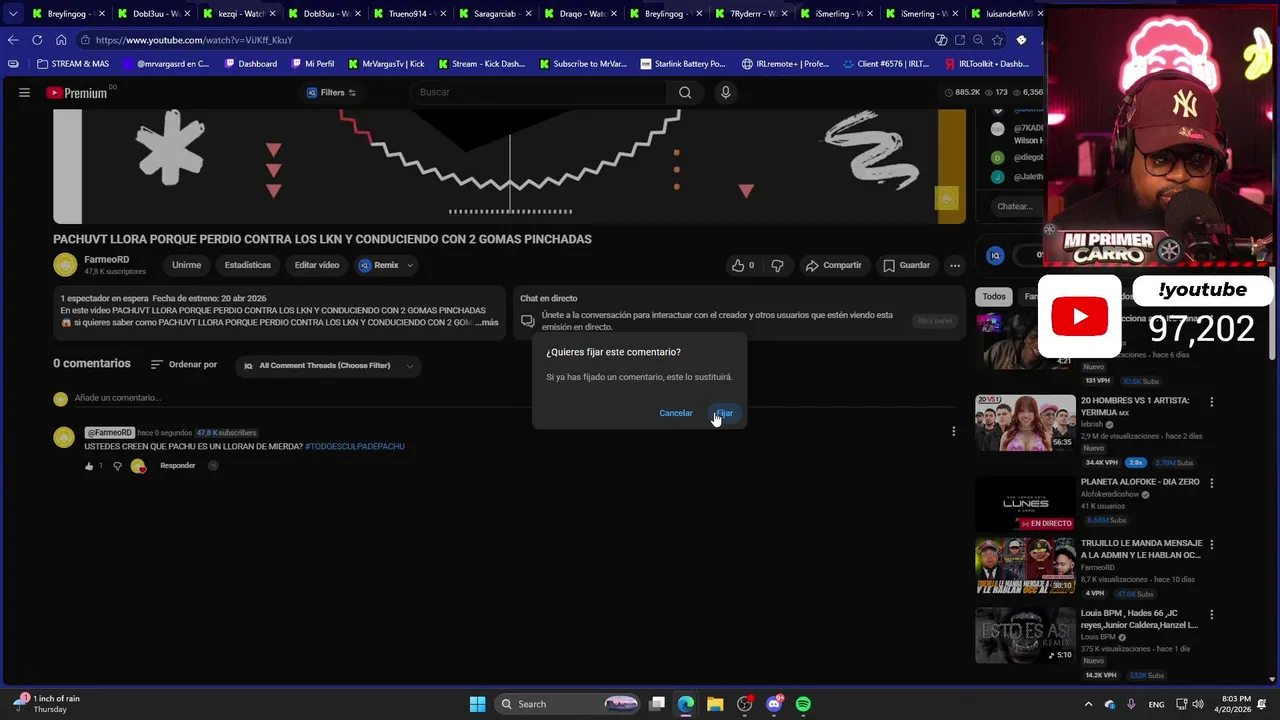The height and width of the screenshot is (720, 1280).
Task: Bookmark page with the star icon
Action: (997, 40)
